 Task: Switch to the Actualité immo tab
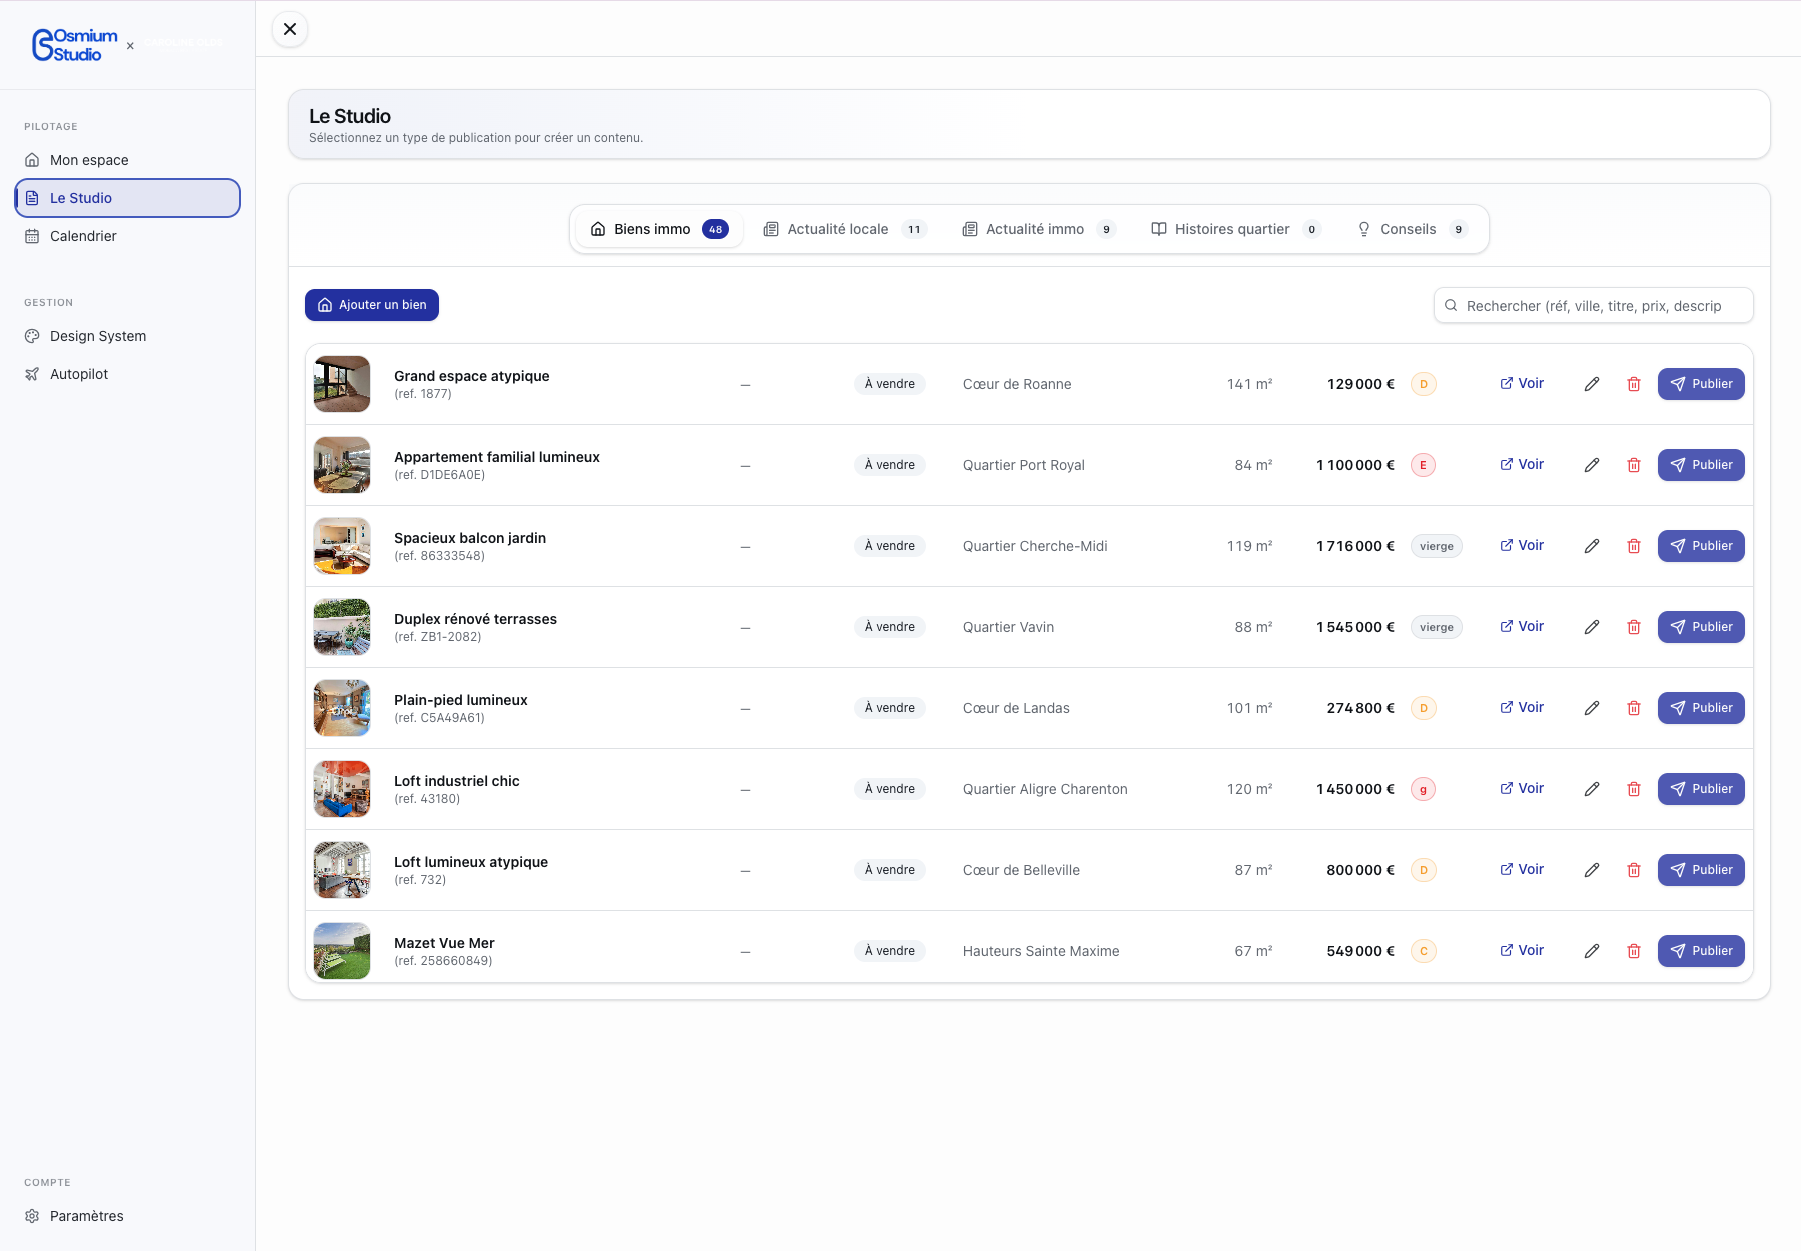click(x=1039, y=229)
